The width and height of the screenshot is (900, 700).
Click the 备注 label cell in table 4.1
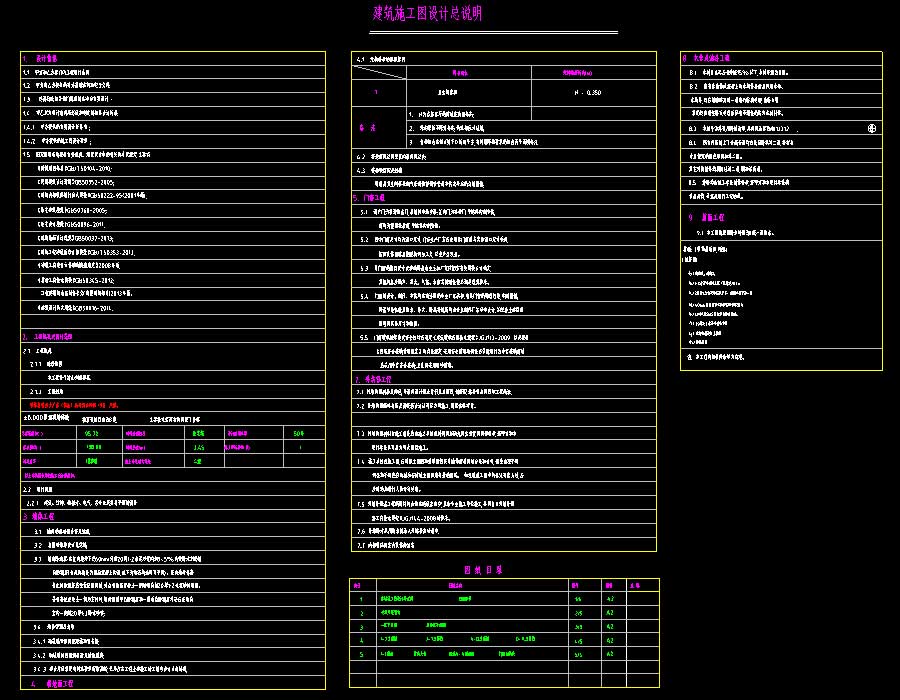pos(367,128)
